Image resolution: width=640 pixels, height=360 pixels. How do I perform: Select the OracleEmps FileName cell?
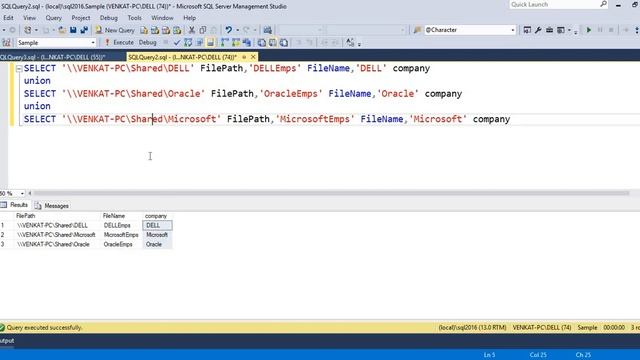[x=121, y=244]
